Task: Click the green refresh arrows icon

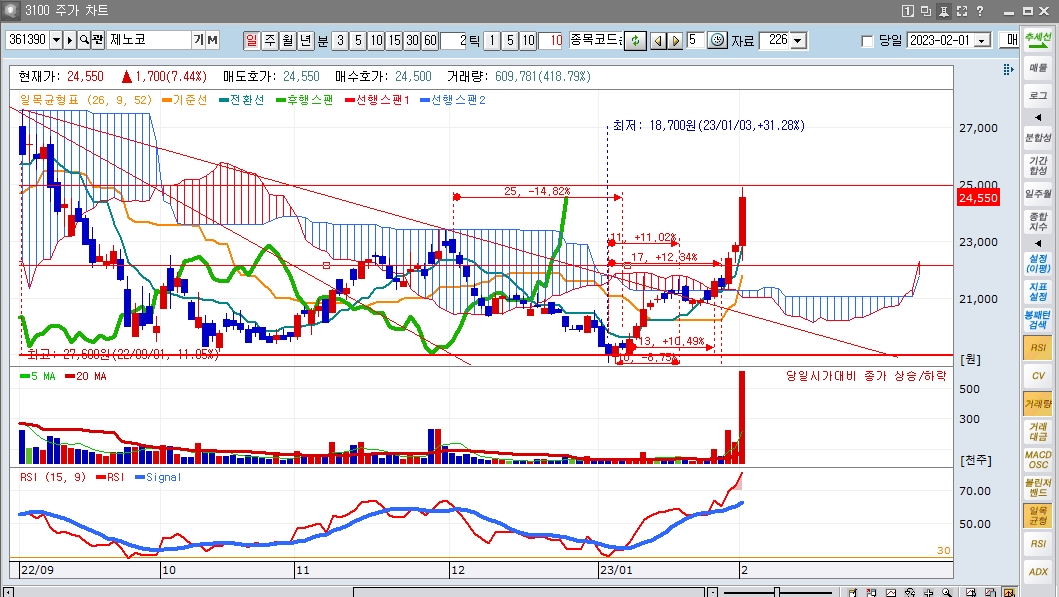Action: [634, 40]
